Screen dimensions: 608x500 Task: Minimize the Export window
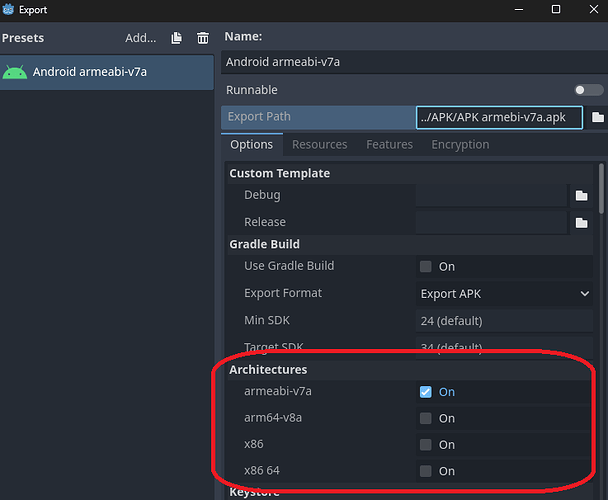click(x=519, y=9)
